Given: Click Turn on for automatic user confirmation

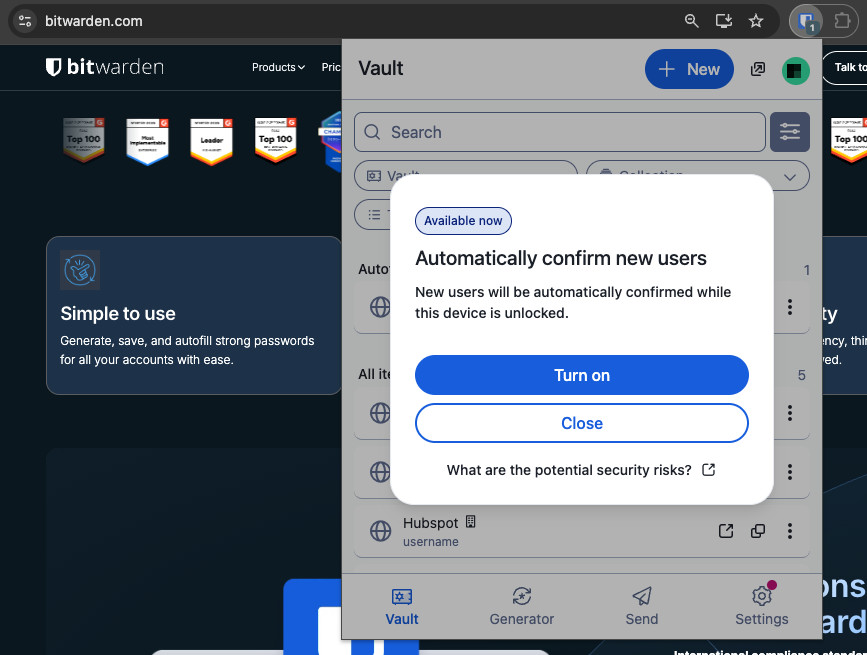Looking at the screenshot, I should (x=581, y=375).
